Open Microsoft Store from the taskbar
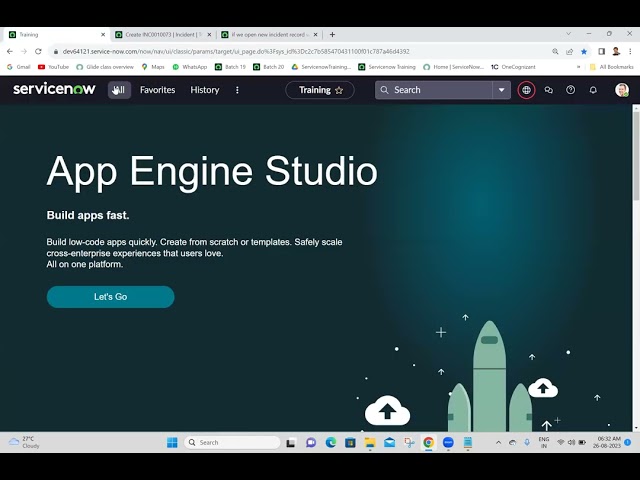This screenshot has width=640, height=480. (350, 442)
